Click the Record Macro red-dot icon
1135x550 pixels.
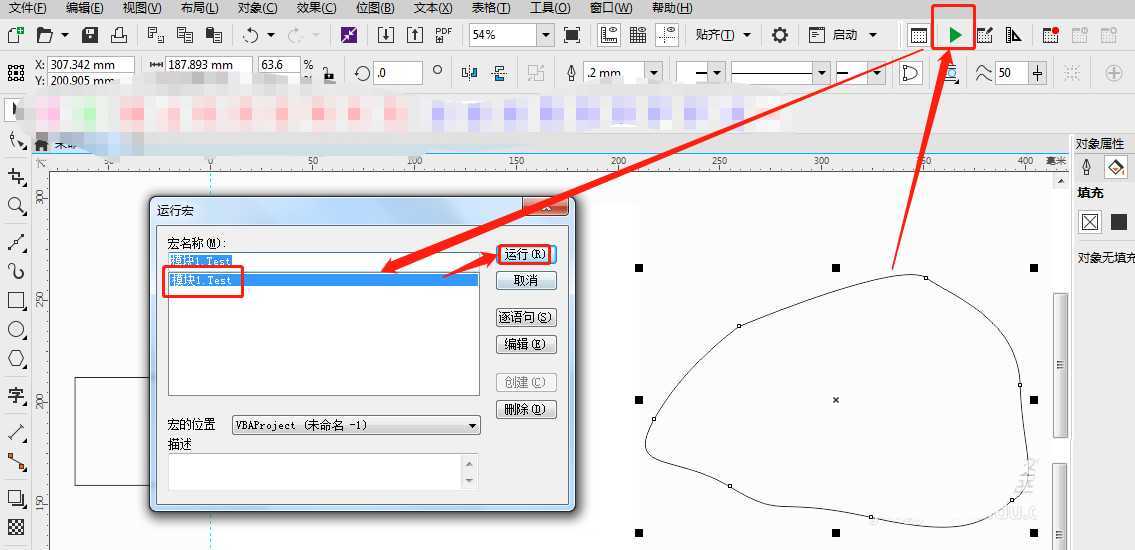pyautogui.click(x=1050, y=35)
